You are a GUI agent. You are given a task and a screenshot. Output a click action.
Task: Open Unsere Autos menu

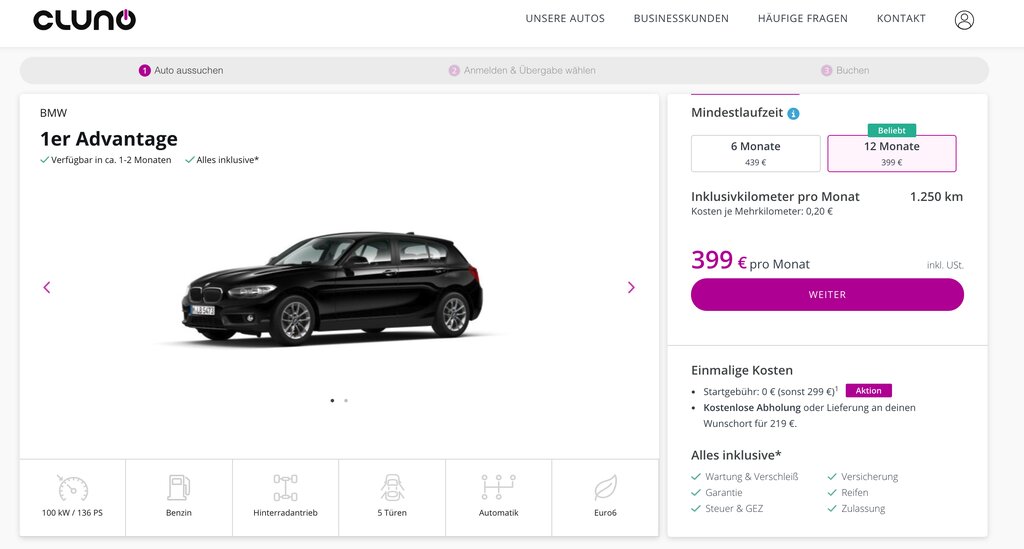click(x=565, y=18)
